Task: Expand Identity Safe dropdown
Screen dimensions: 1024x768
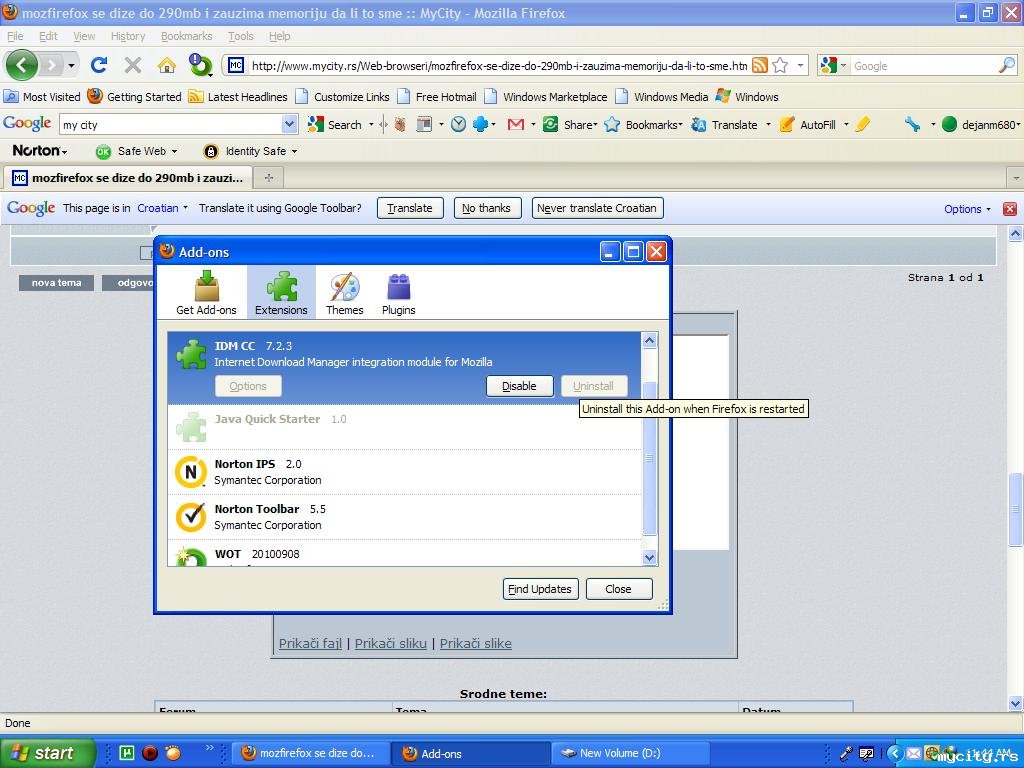Action: (x=295, y=152)
